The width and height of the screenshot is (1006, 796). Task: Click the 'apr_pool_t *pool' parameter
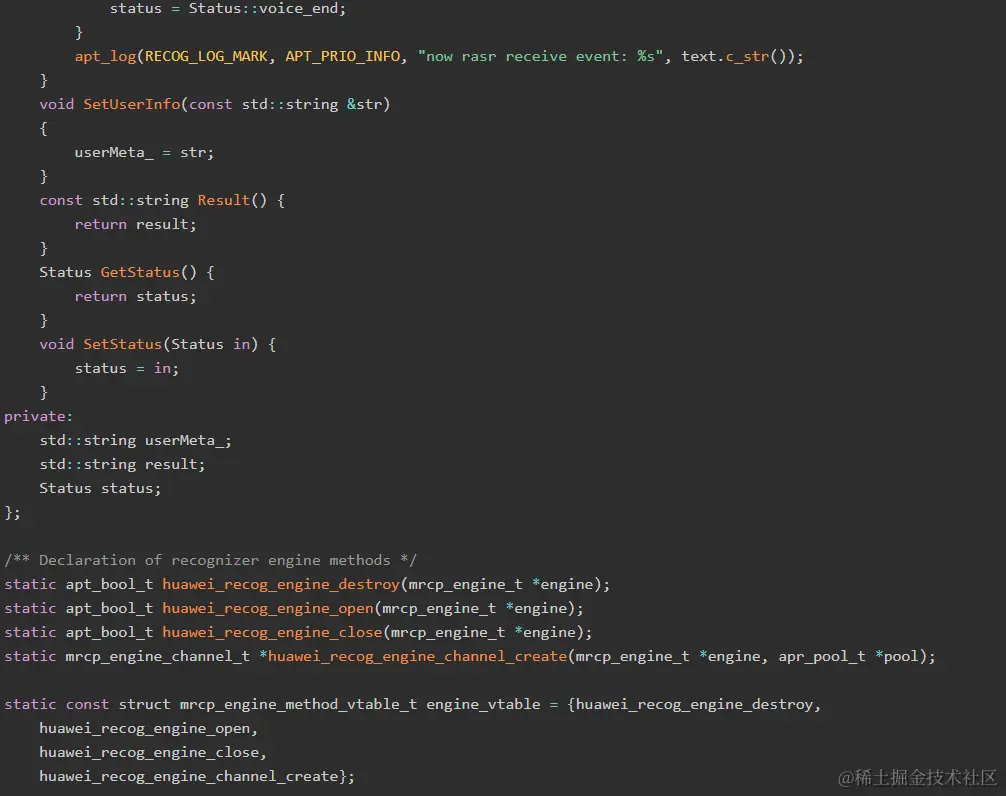pos(848,656)
